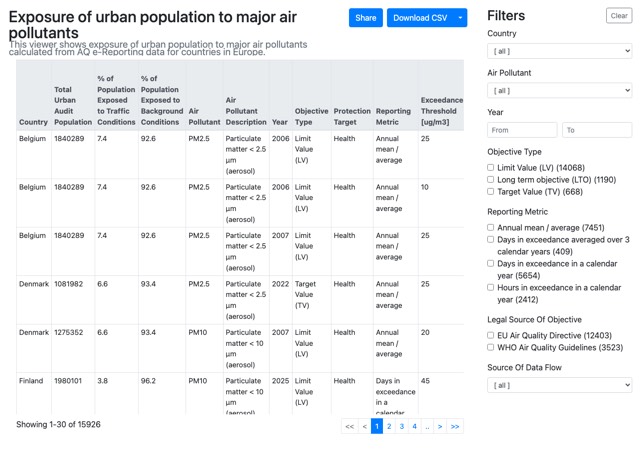The image size is (640, 450).
Task: Open the Source Of Data Flow dropdown
Action: 559,385
